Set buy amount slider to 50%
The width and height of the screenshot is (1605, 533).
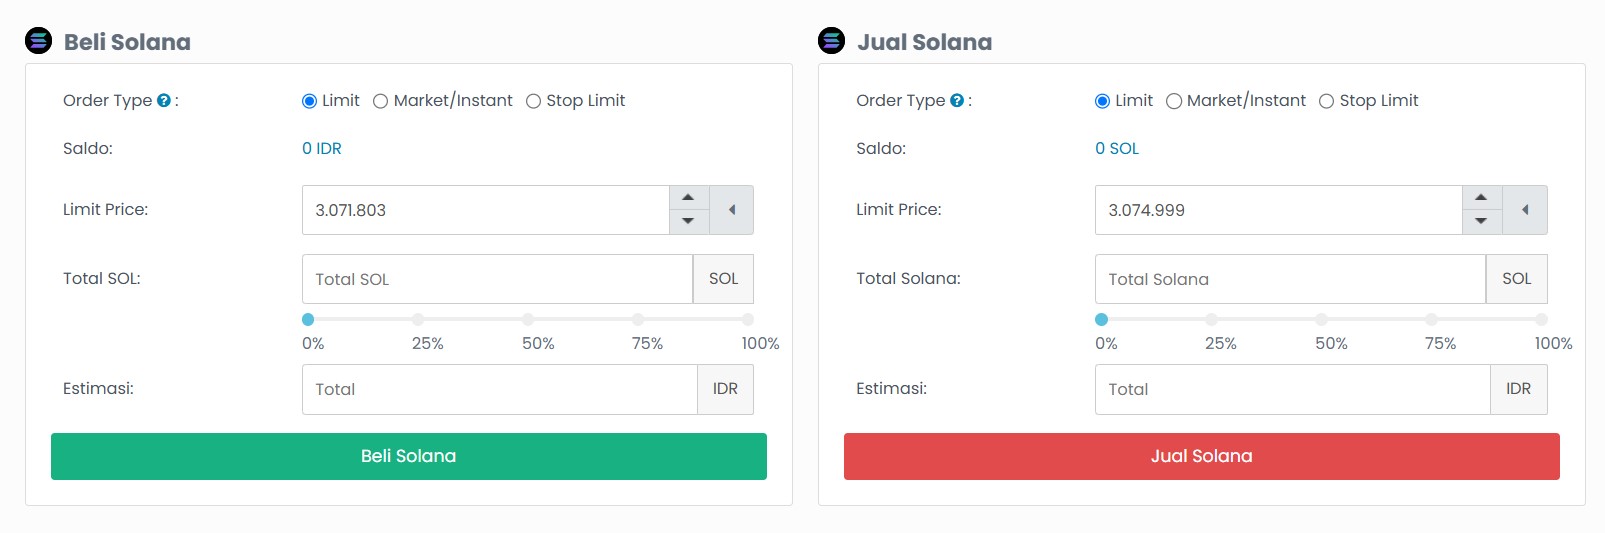click(x=528, y=319)
